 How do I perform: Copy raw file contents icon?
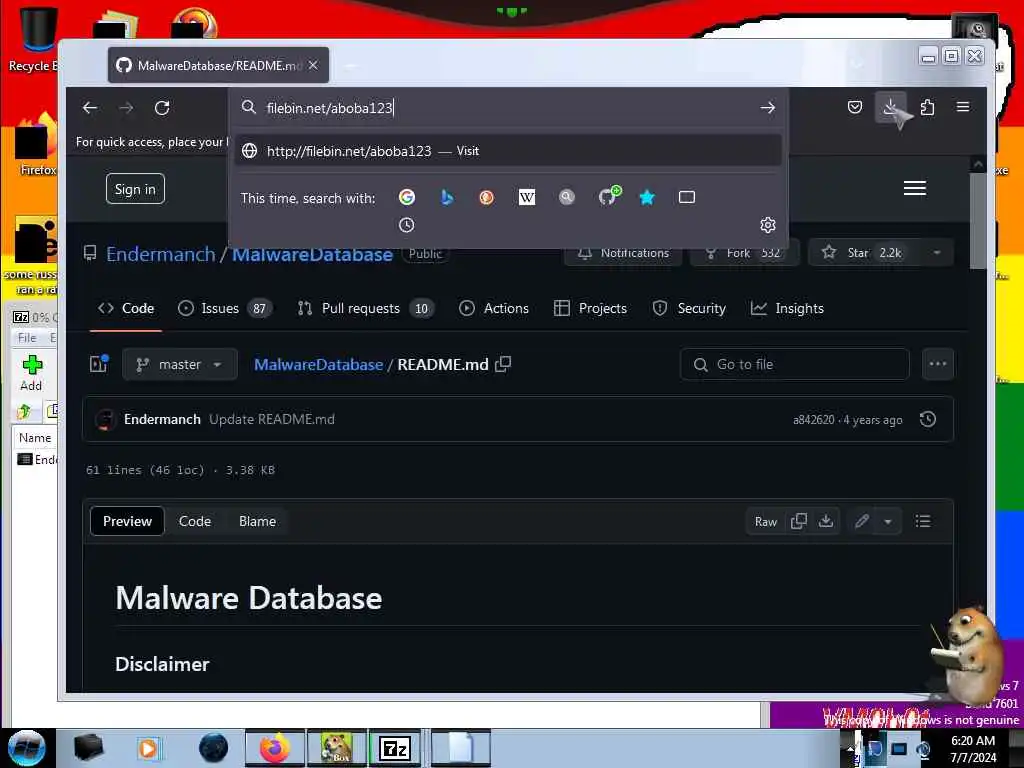[799, 521]
